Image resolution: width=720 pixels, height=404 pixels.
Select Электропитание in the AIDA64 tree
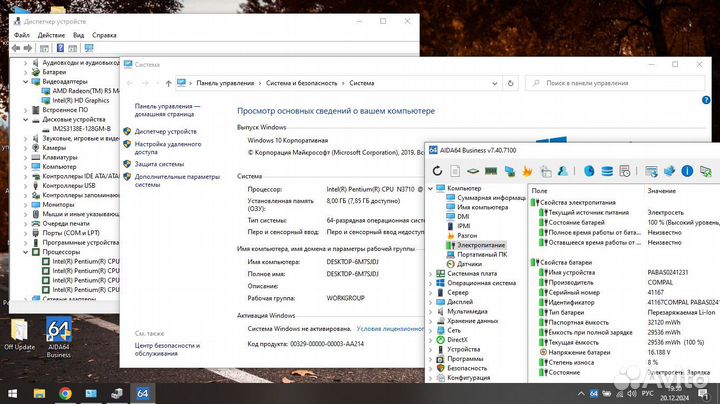pyautogui.click(x=481, y=245)
